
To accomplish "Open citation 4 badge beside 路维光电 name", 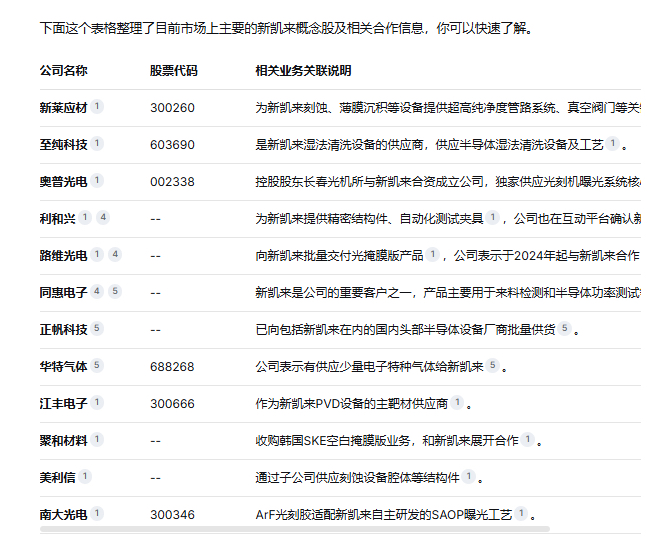I will tap(115, 255).
